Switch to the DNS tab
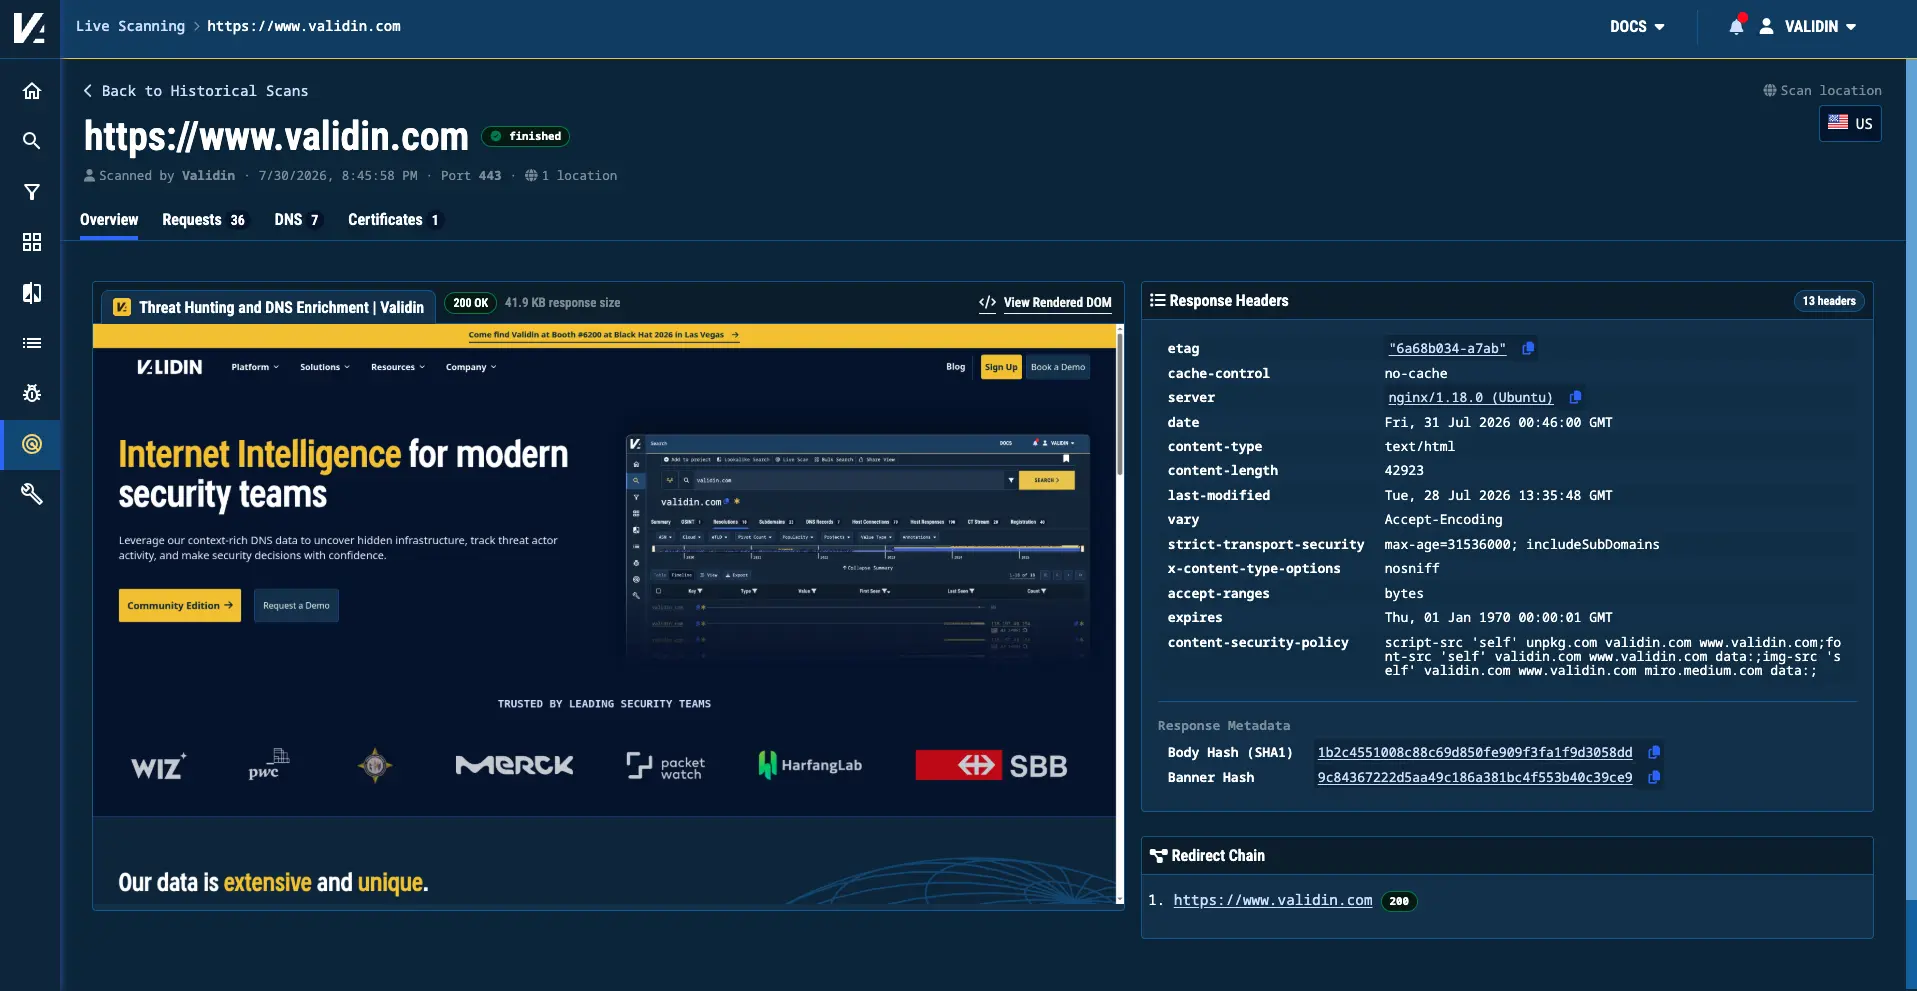1917x991 pixels. click(297, 220)
